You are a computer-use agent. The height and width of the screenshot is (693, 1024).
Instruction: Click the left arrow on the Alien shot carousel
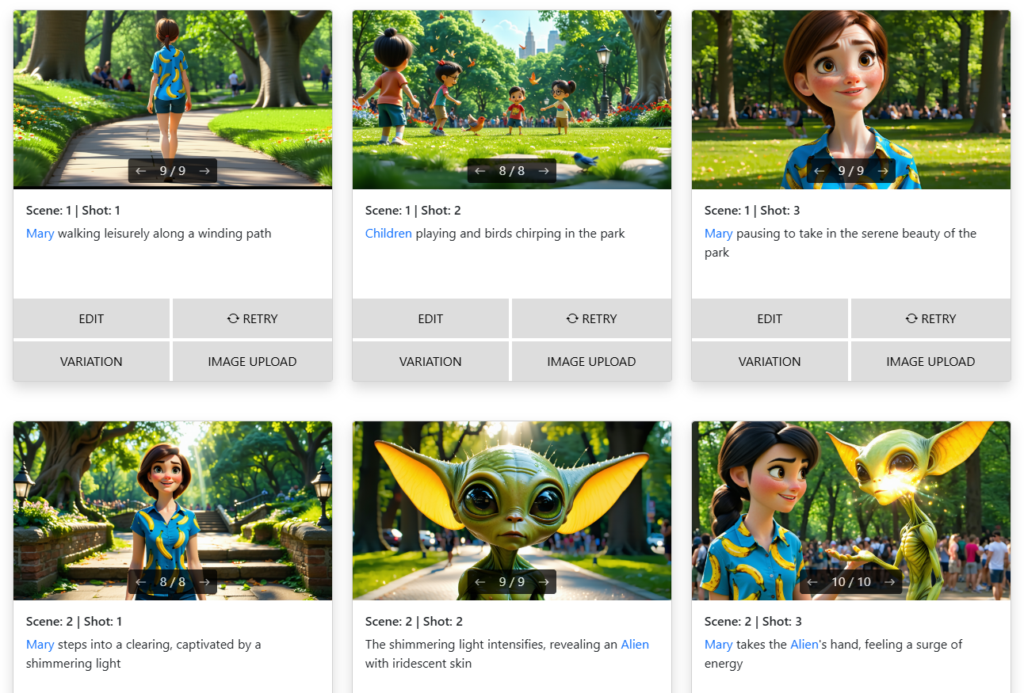point(479,581)
